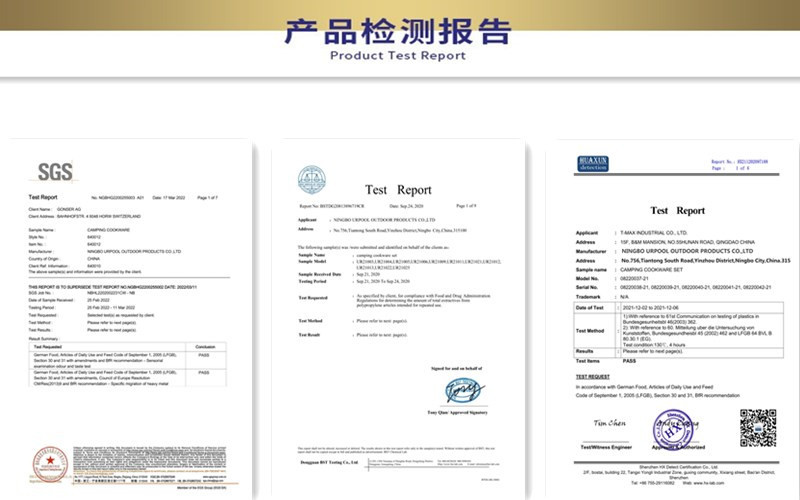Click the blue signature stamp on middle report
The width and height of the screenshot is (800, 500).
[464, 390]
